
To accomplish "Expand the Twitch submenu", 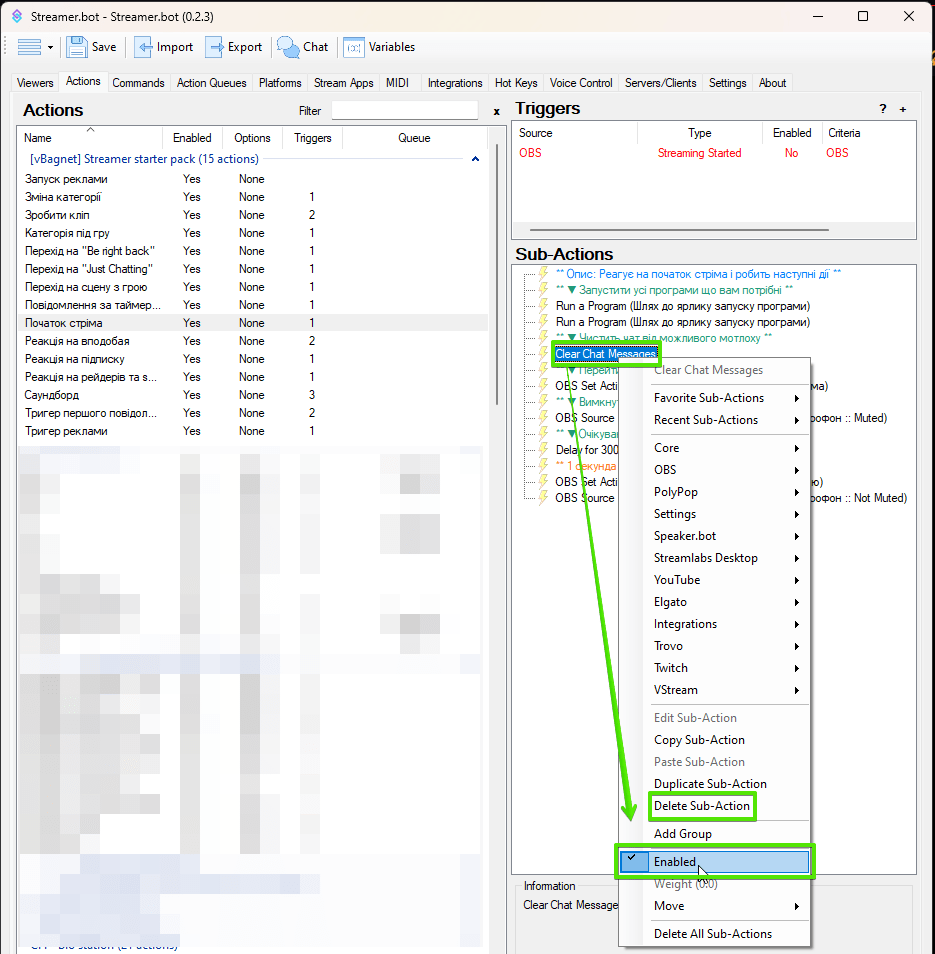I will click(x=726, y=668).
